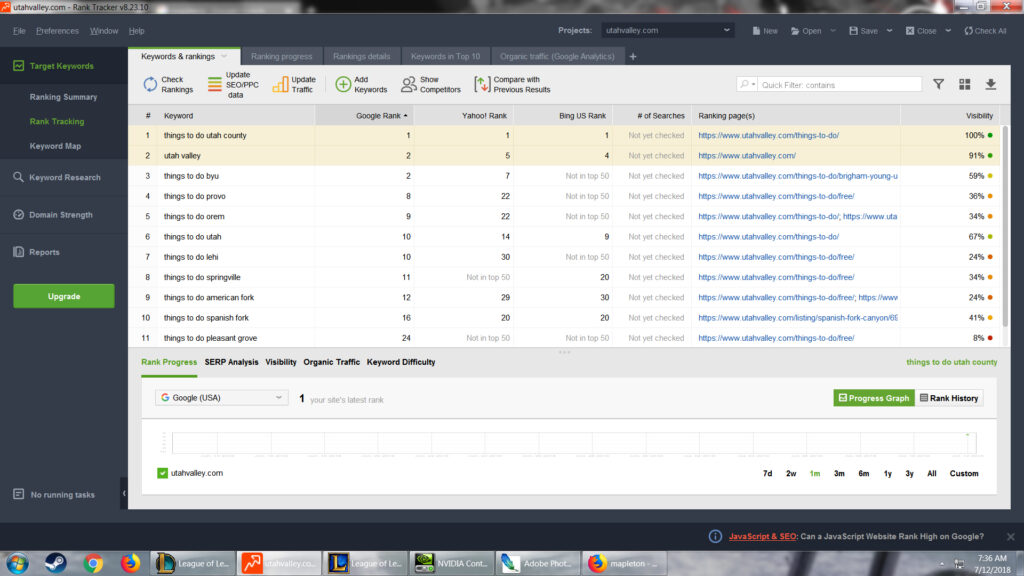Select the All time range
Image resolution: width=1024 pixels, height=576 pixels.
tap(932, 473)
